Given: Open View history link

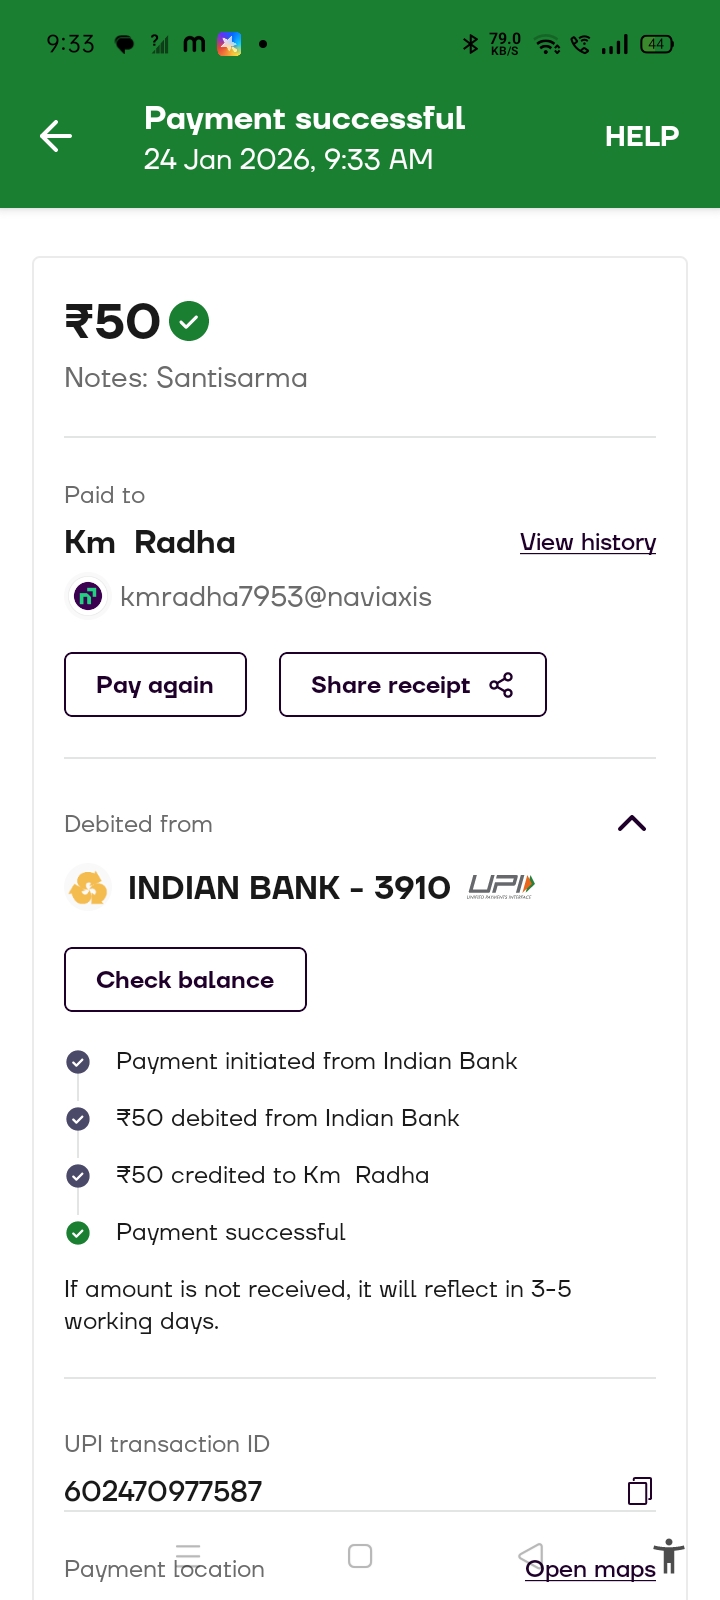Looking at the screenshot, I should coord(587,542).
